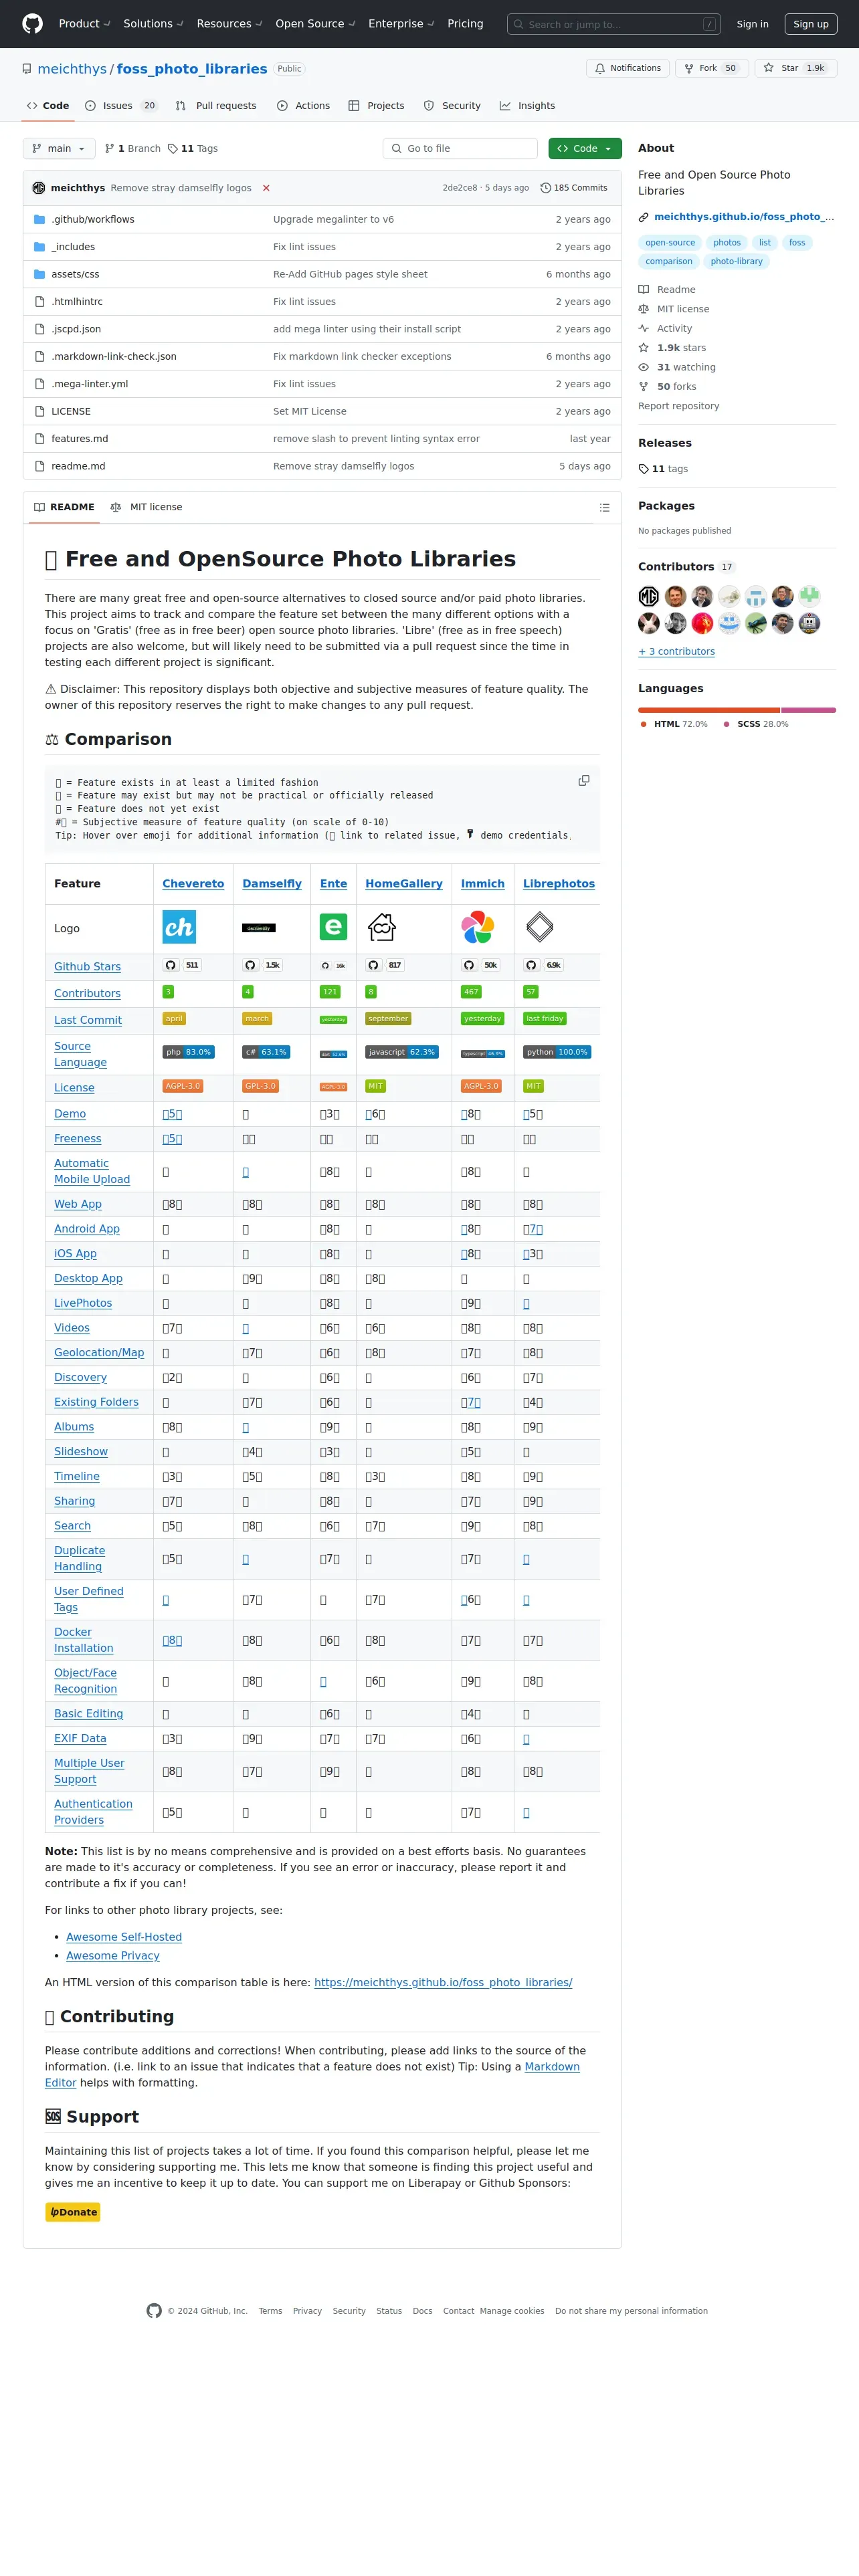Expand the main branch dropdown
This screenshot has width=859, height=2576.
click(59, 148)
